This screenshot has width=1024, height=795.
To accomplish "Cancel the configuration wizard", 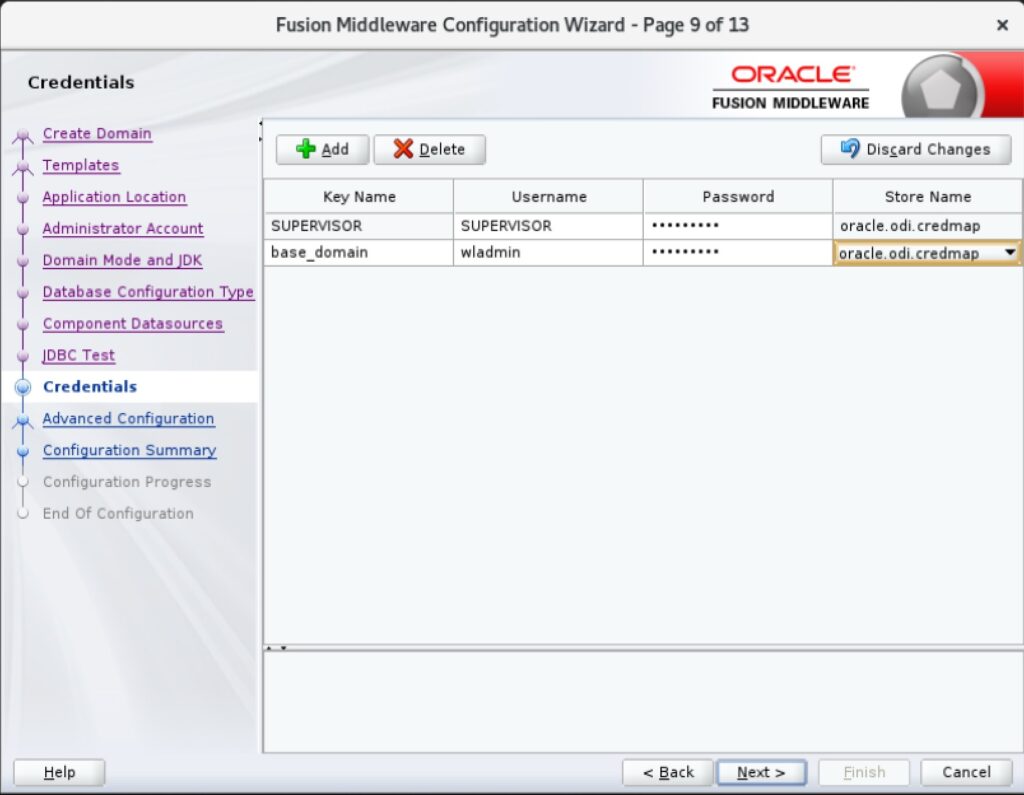I will pos(966,772).
